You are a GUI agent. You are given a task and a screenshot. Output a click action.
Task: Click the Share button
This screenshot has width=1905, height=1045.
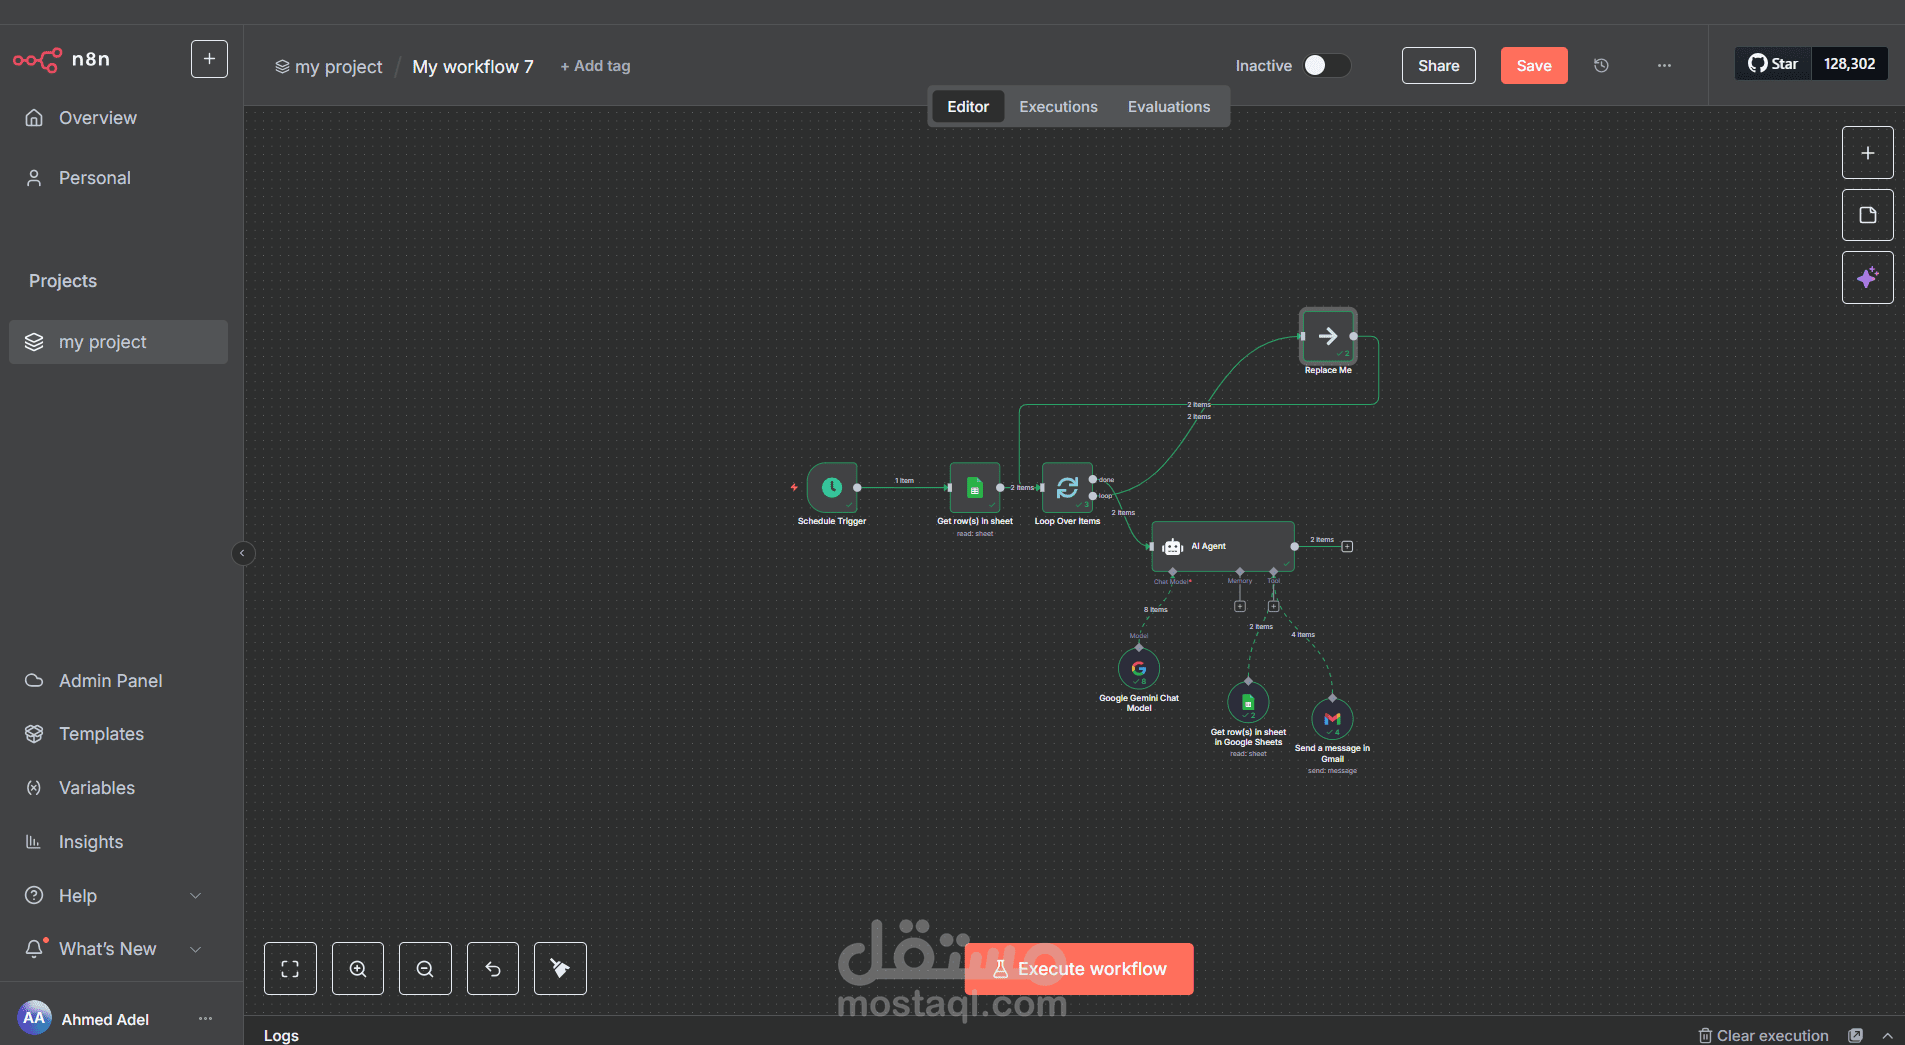(1438, 66)
